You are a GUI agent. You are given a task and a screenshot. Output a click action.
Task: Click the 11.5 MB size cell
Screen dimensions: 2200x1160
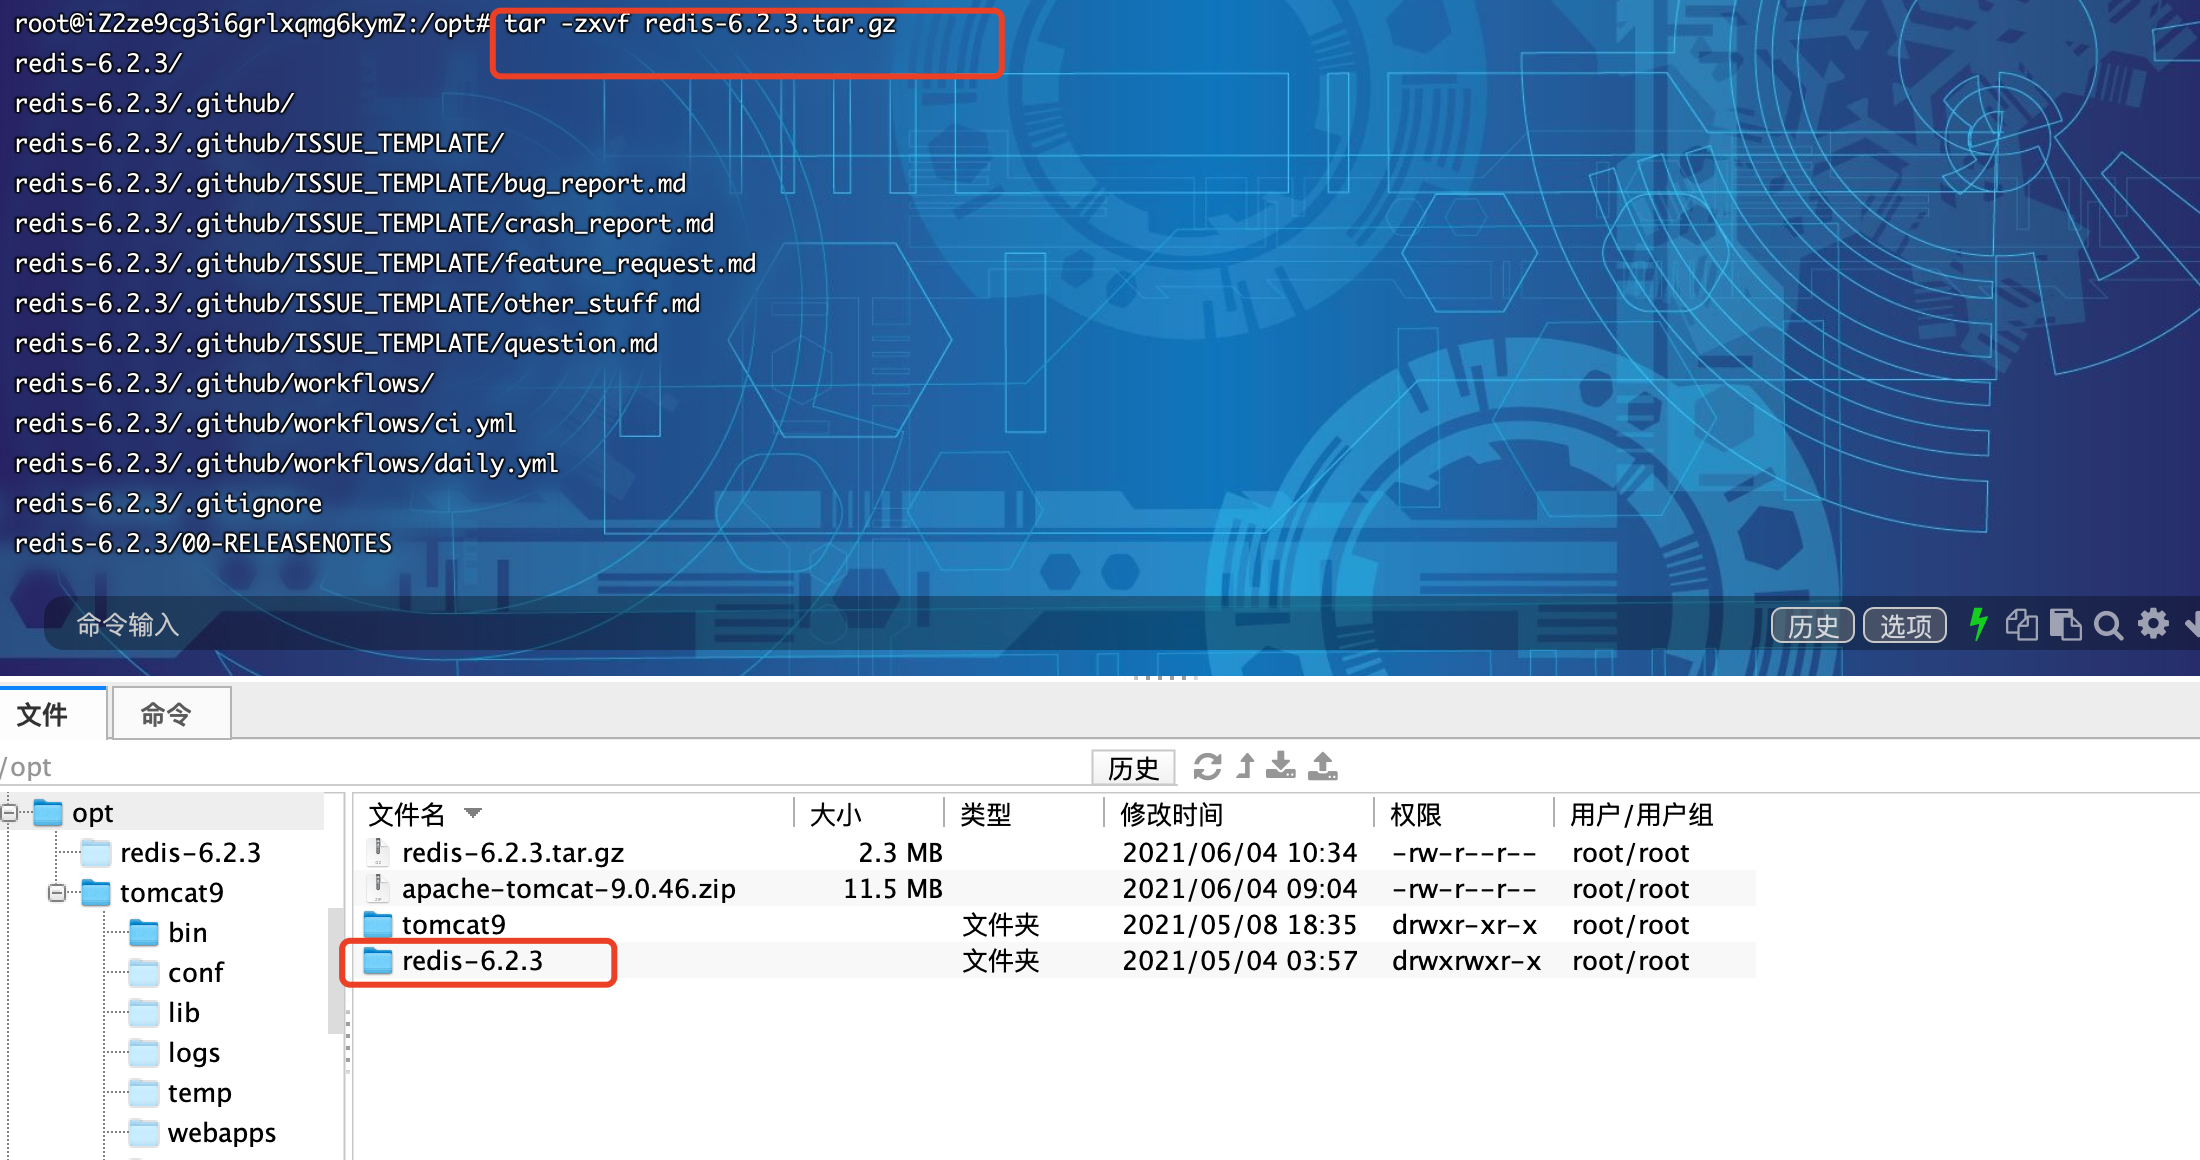pos(893,888)
